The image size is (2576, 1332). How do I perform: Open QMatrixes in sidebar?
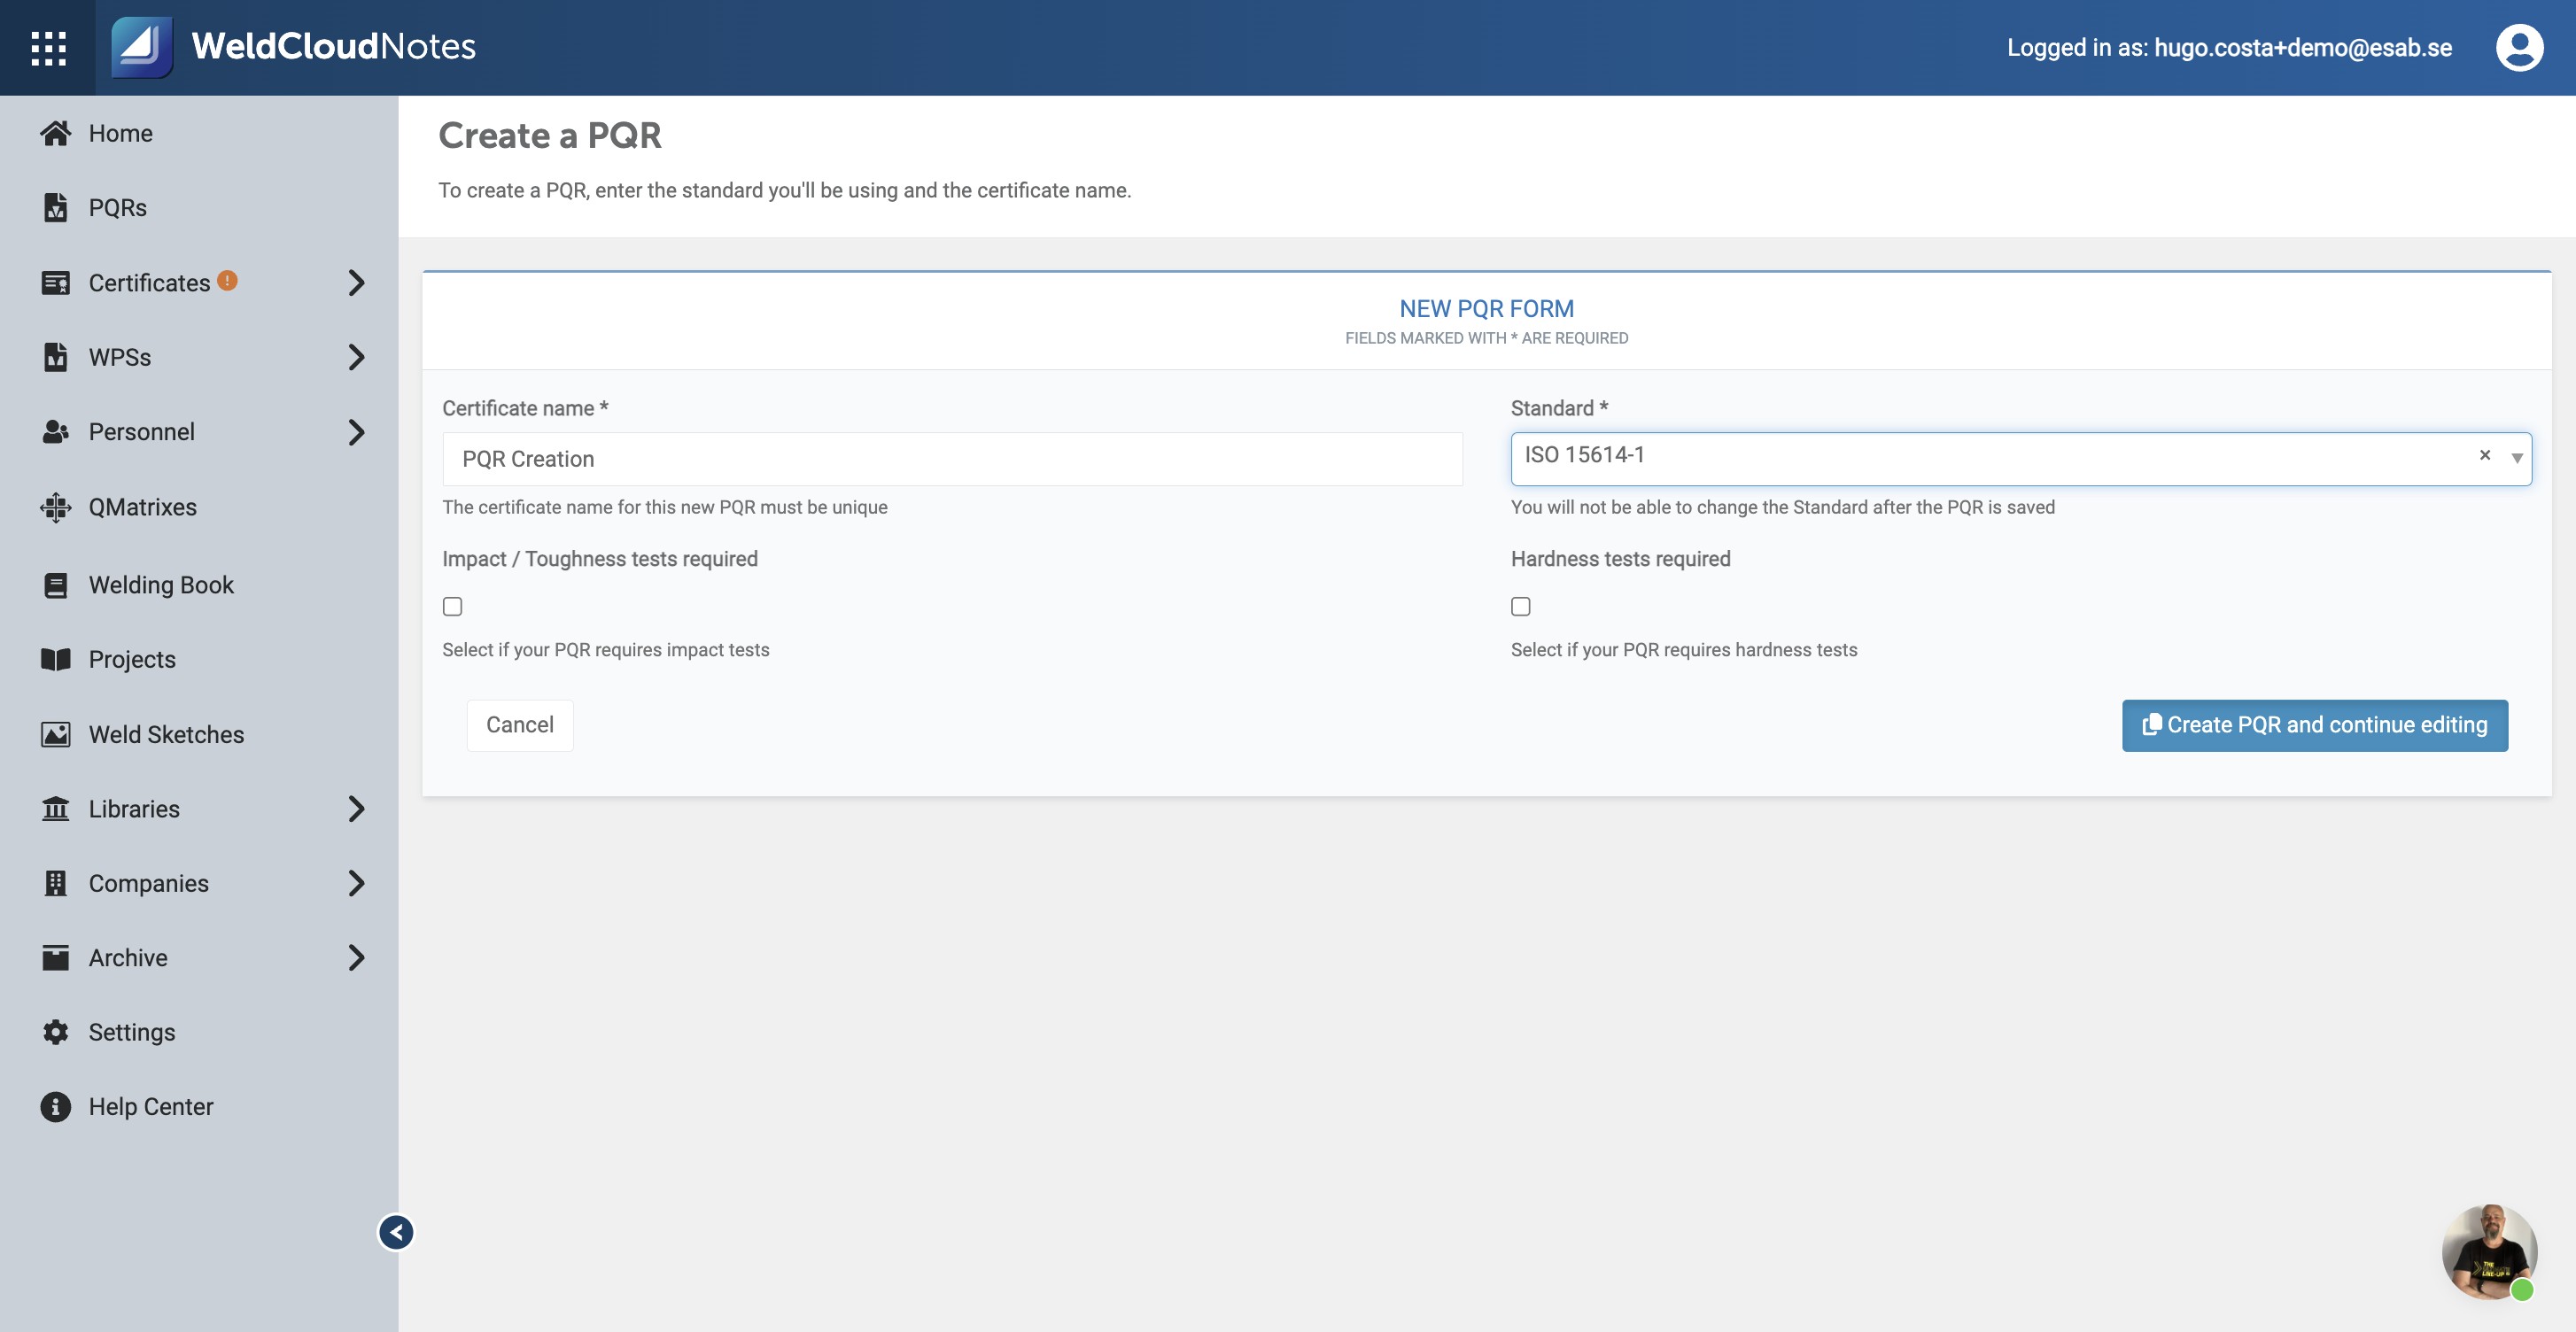coord(142,507)
